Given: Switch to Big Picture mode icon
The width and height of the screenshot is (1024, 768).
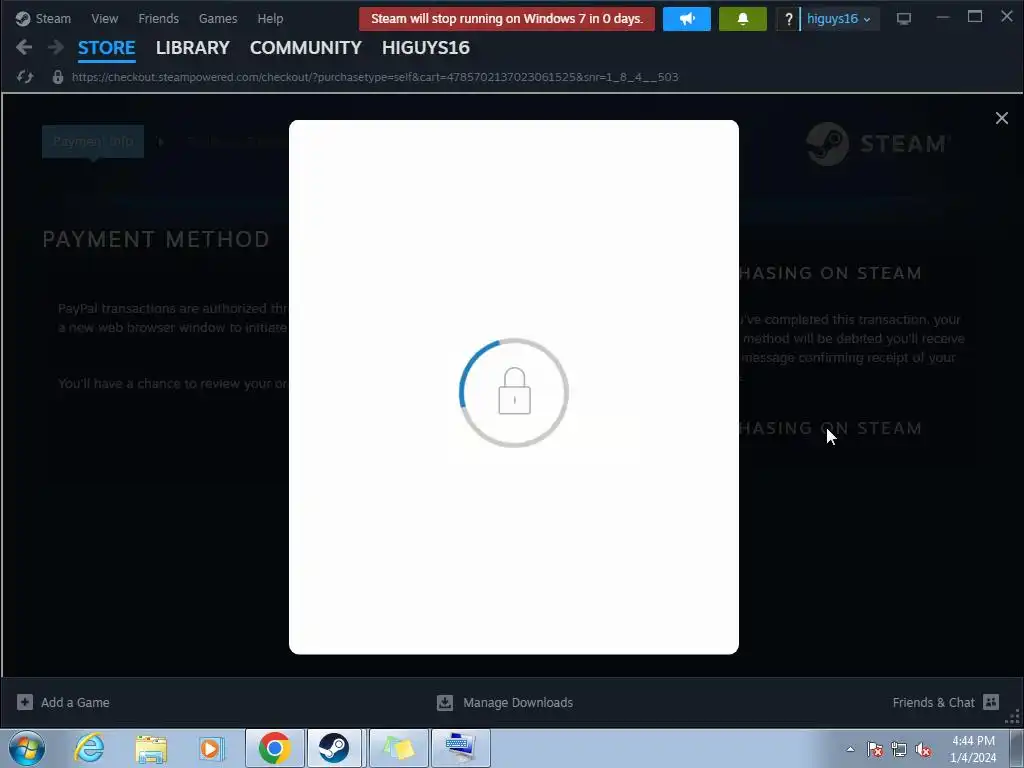Looking at the screenshot, I should point(903,19).
